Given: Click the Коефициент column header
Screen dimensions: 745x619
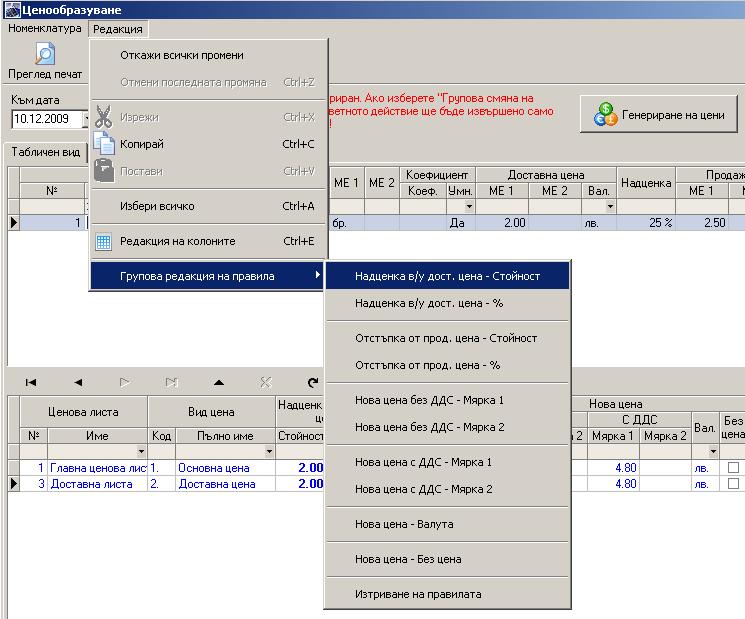Looking at the screenshot, I should [x=437, y=175].
